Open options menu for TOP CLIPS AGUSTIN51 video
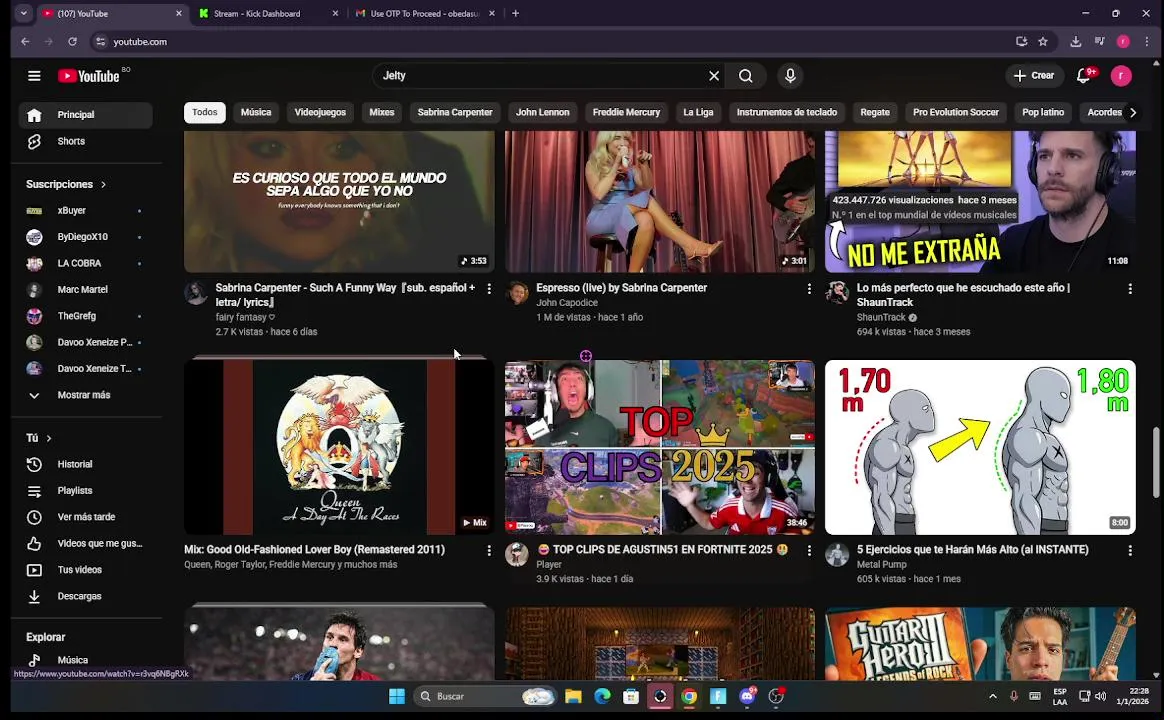Screen dimensions: 1164x720 809,551
